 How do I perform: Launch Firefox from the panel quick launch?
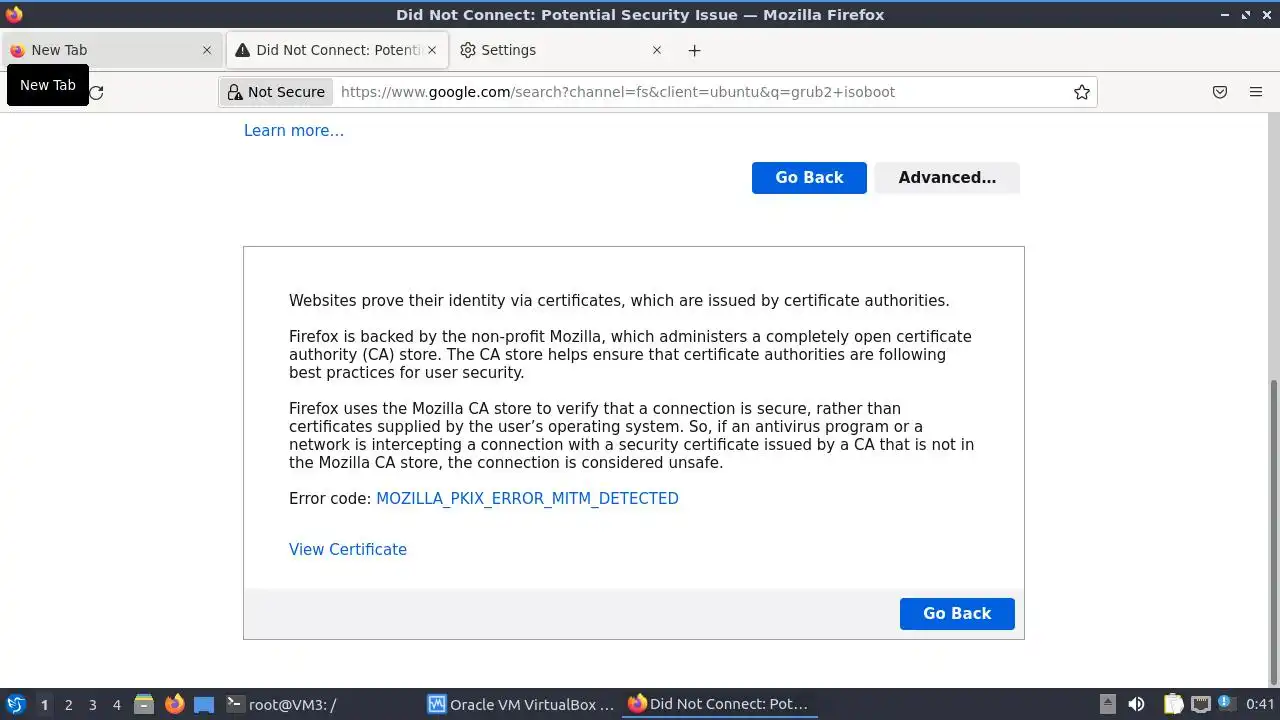(x=174, y=704)
